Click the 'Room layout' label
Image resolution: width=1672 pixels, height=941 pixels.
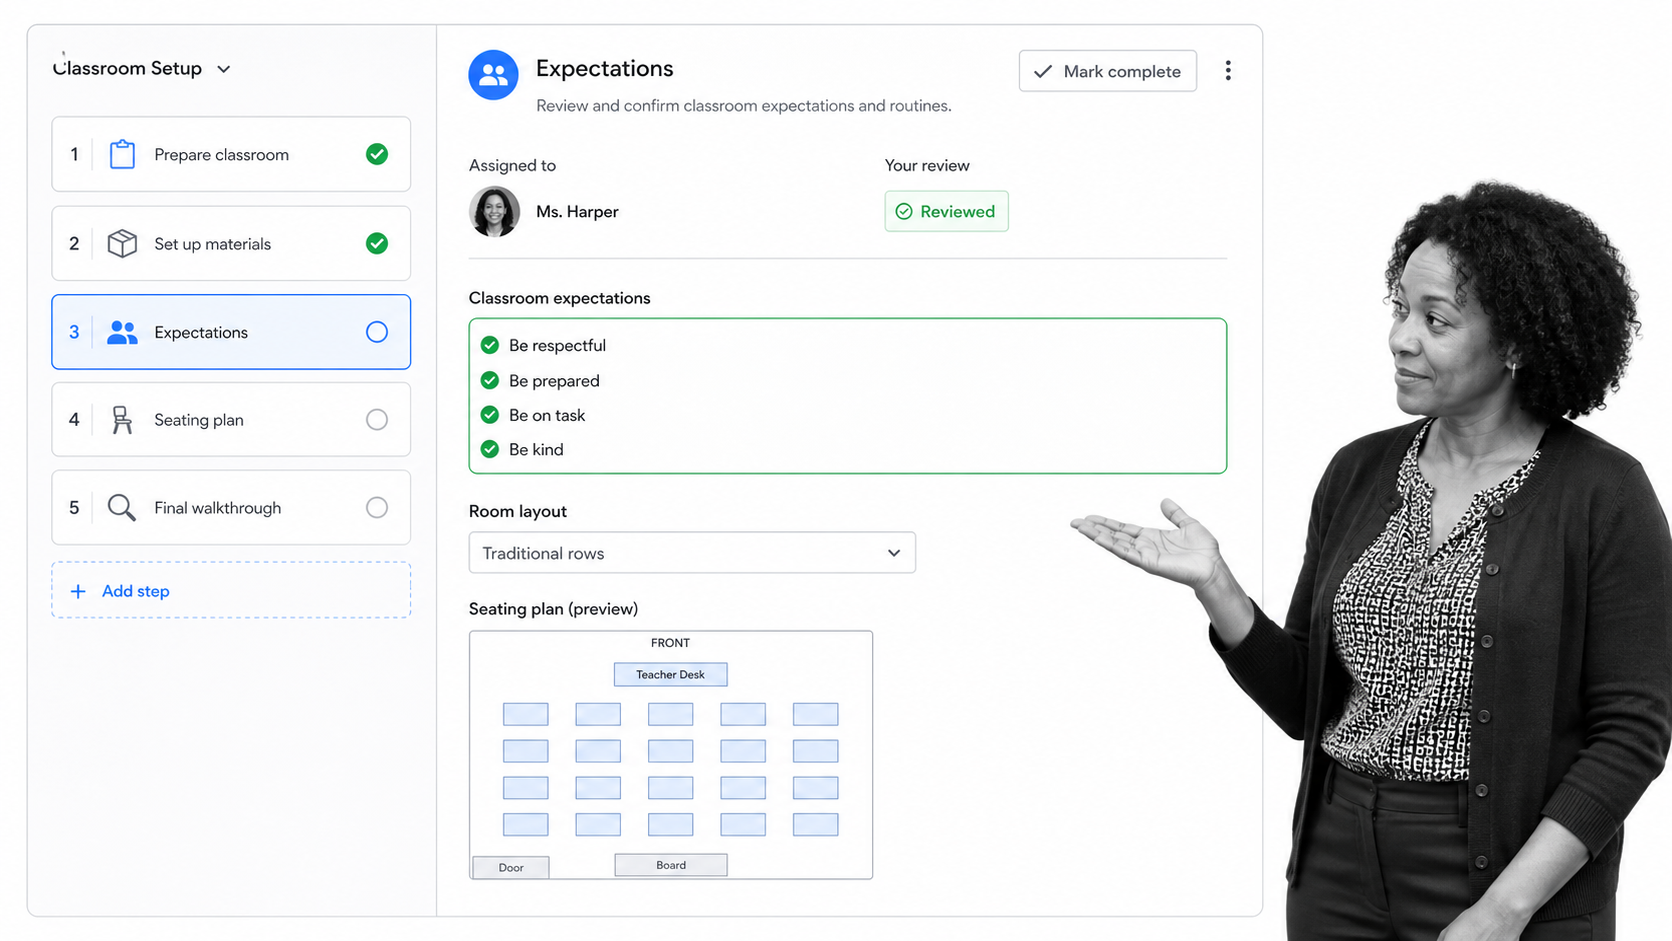(x=518, y=511)
